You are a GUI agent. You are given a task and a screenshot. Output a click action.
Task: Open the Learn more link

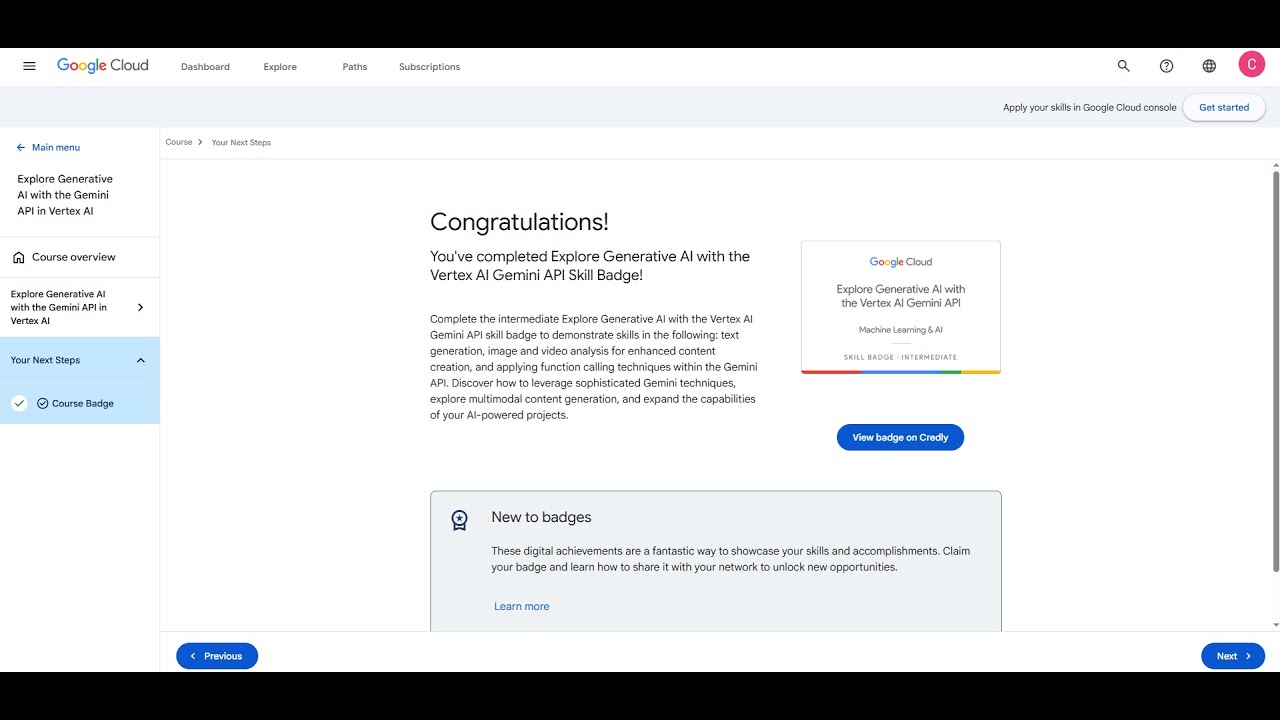tap(521, 606)
